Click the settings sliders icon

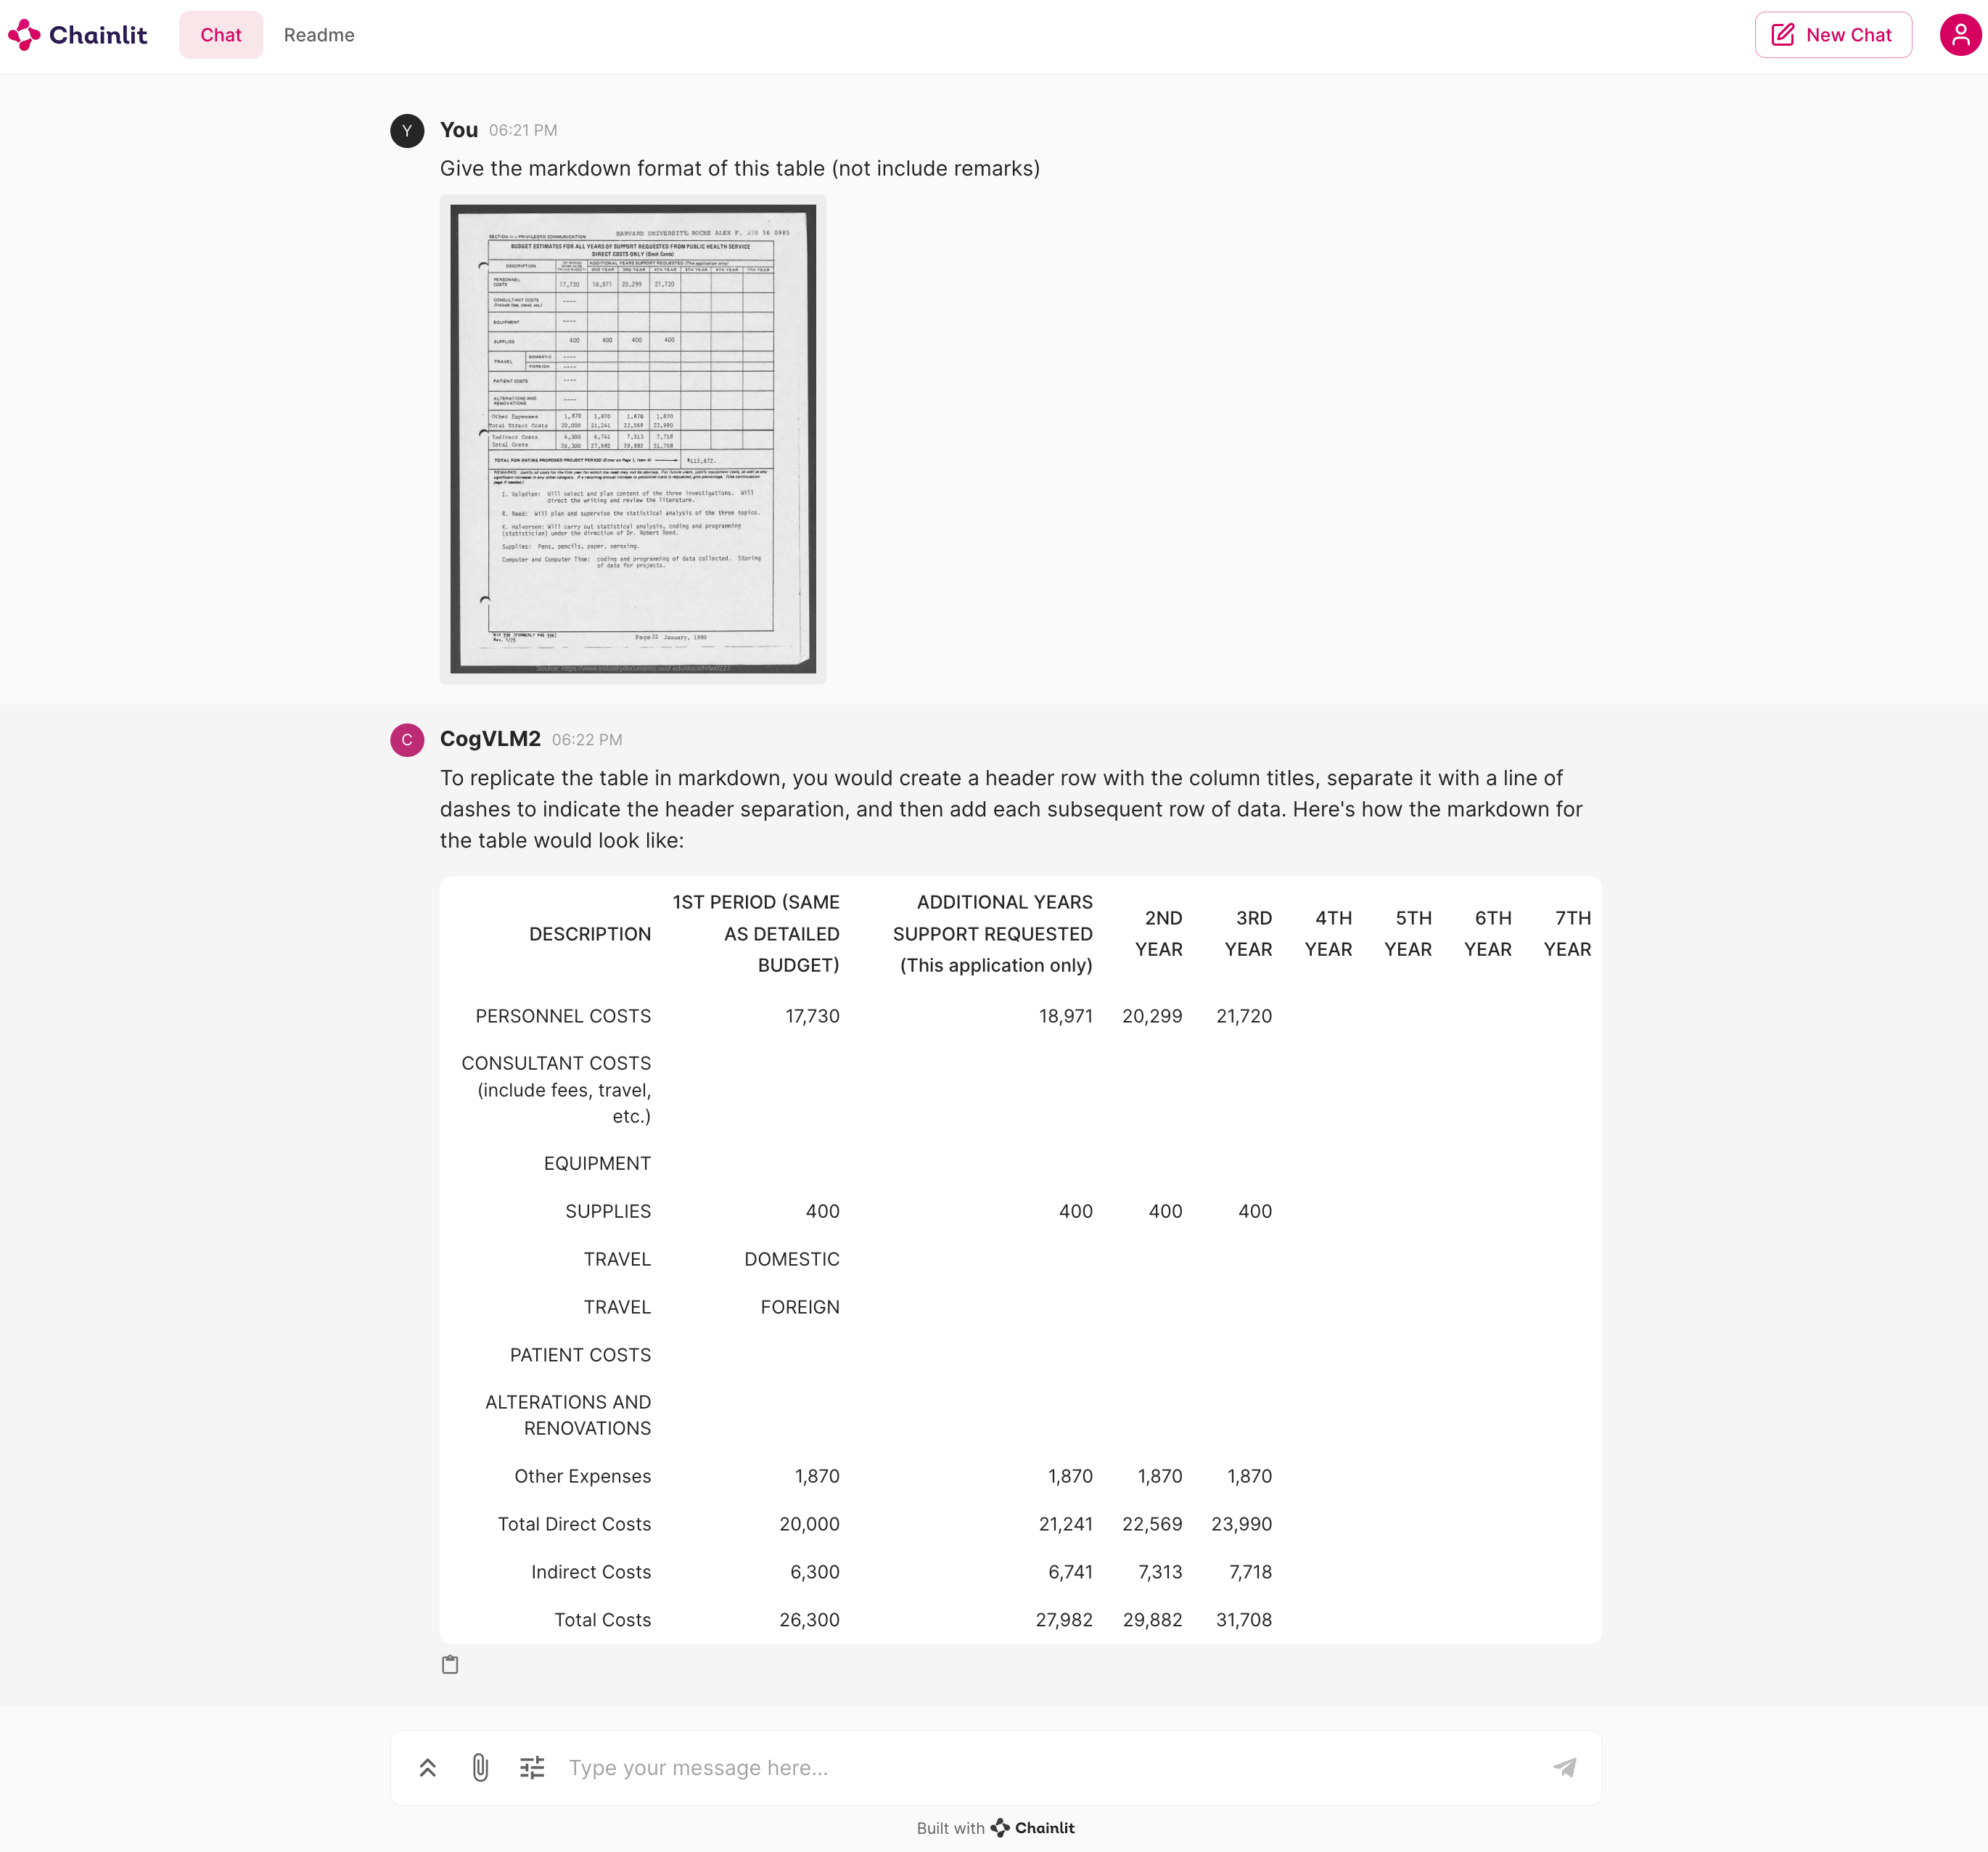point(533,1765)
